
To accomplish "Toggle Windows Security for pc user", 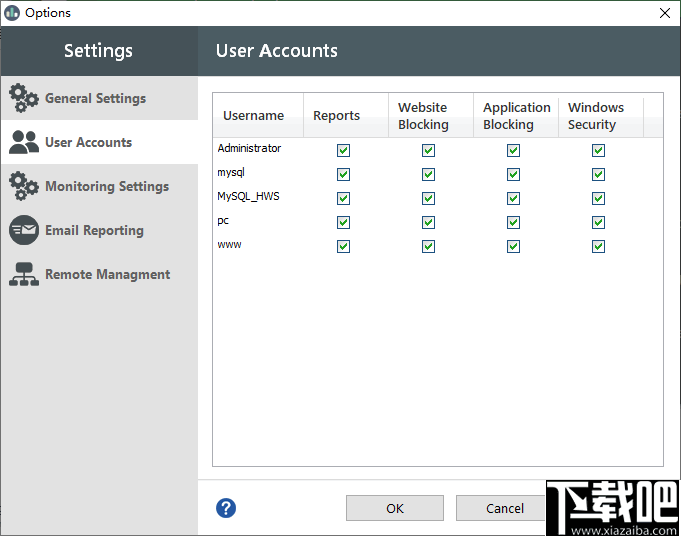I will pyautogui.click(x=598, y=223).
